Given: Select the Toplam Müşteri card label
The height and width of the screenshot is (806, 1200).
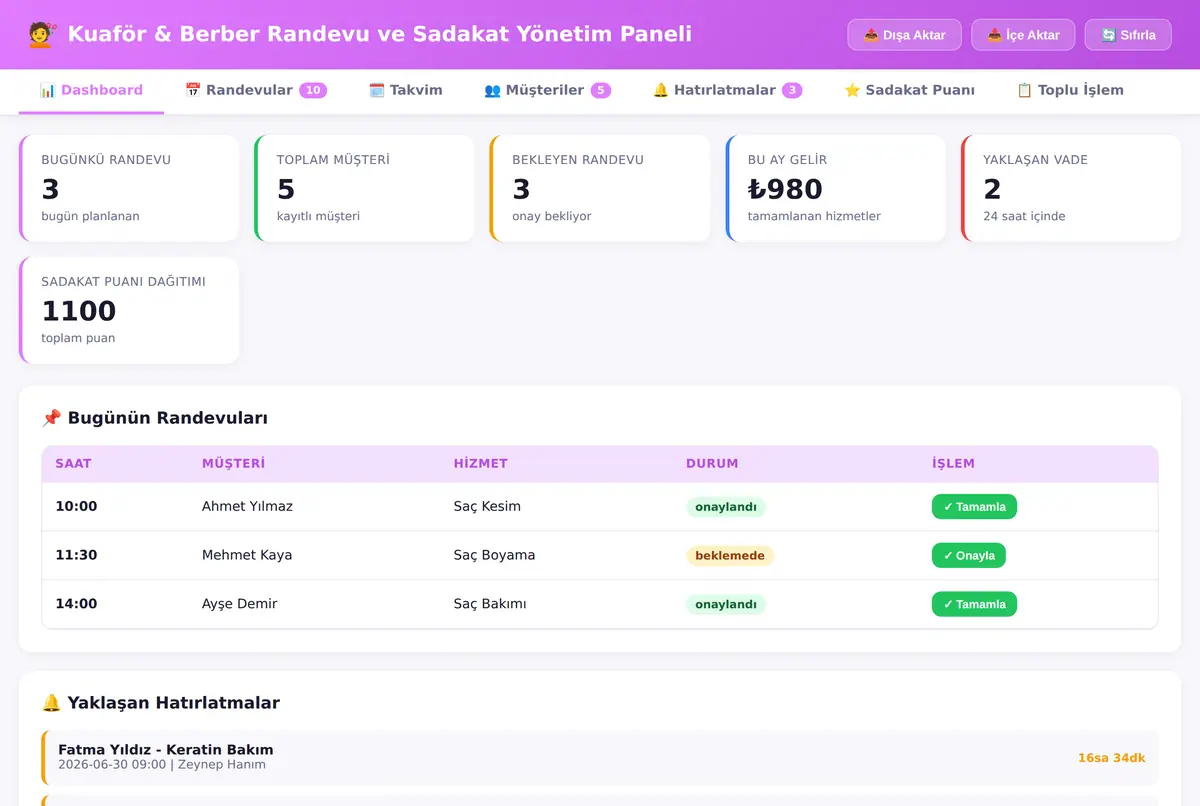Looking at the screenshot, I should 333,160.
